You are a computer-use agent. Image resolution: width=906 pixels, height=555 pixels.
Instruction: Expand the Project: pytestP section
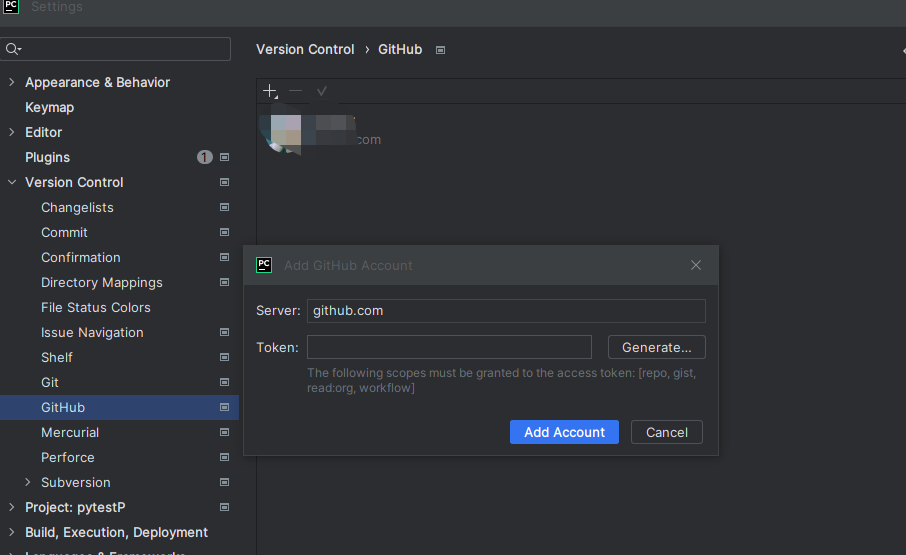coord(12,507)
